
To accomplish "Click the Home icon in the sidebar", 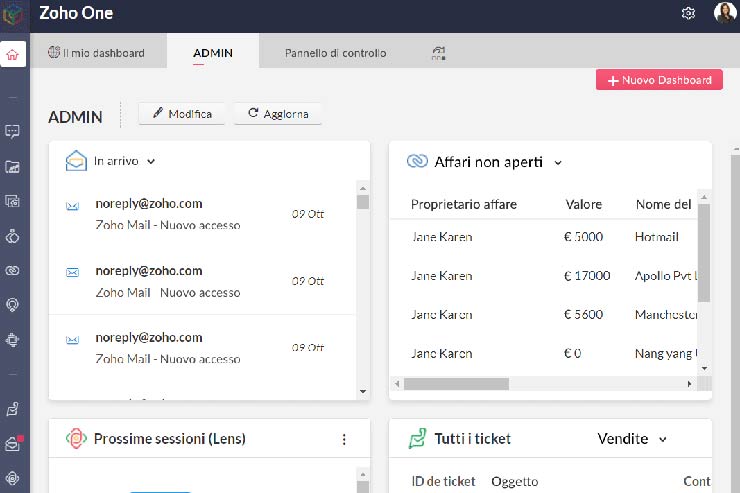I will click(13, 54).
